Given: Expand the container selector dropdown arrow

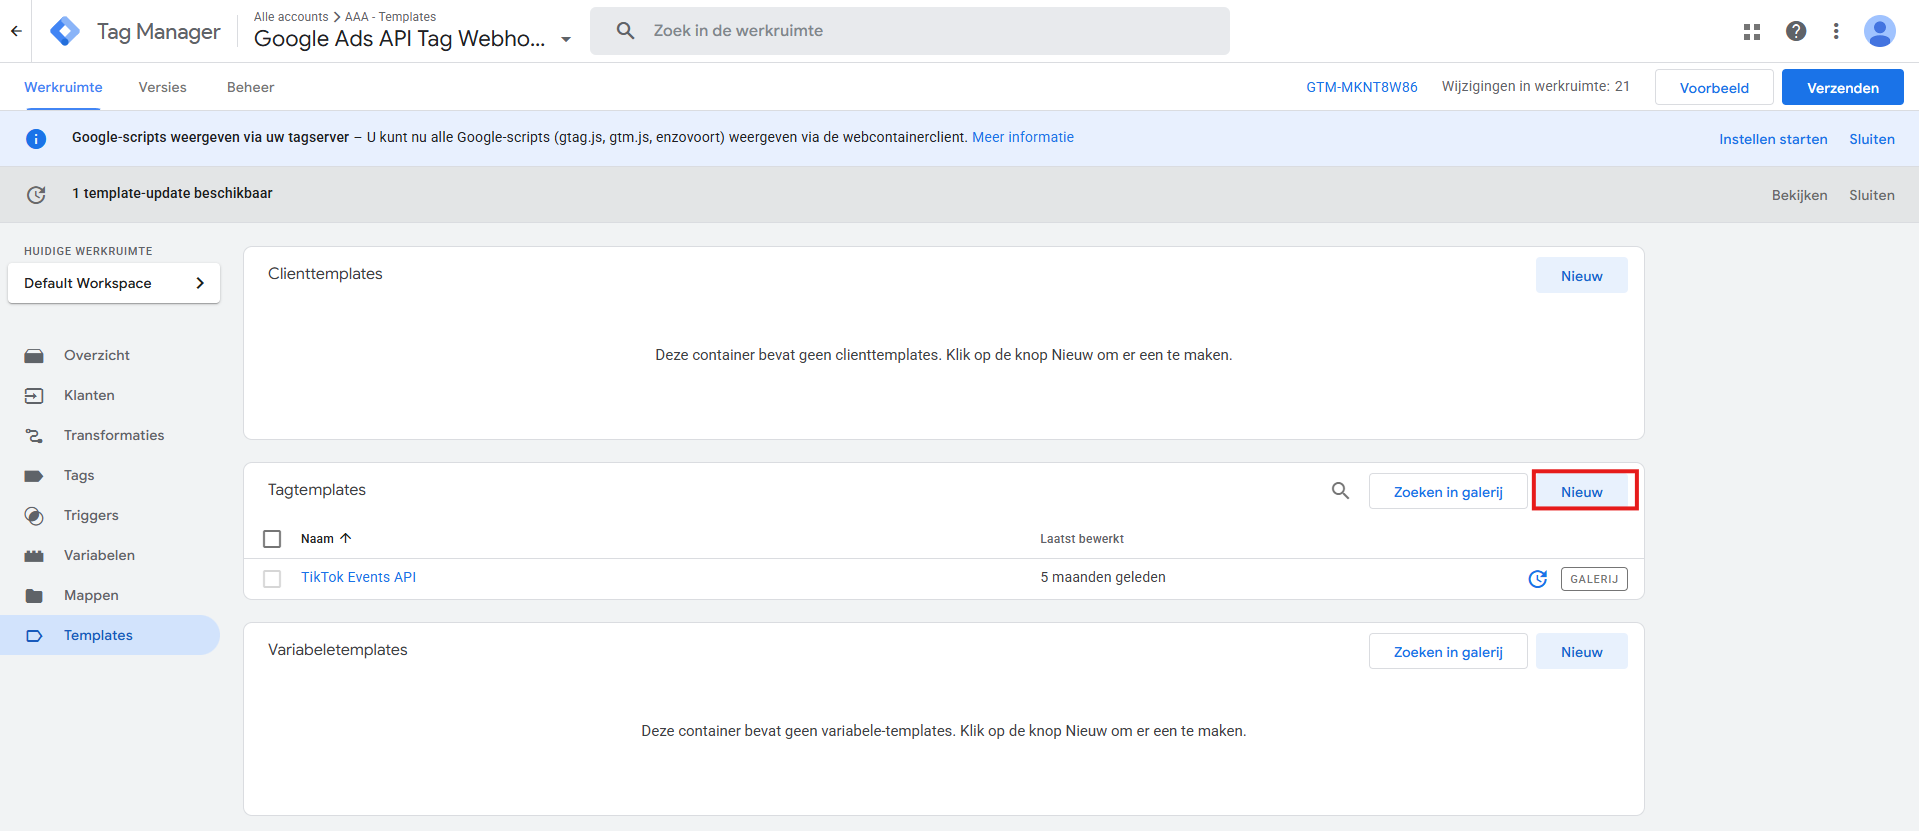Looking at the screenshot, I should [566, 40].
